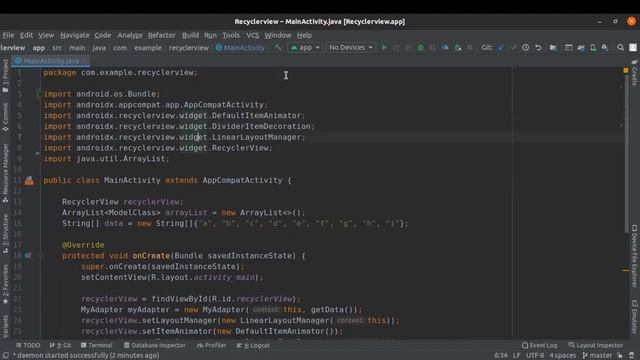The width and height of the screenshot is (640, 360).
Task: Click the related XML file gutter icon on line 11
Action: point(29,180)
